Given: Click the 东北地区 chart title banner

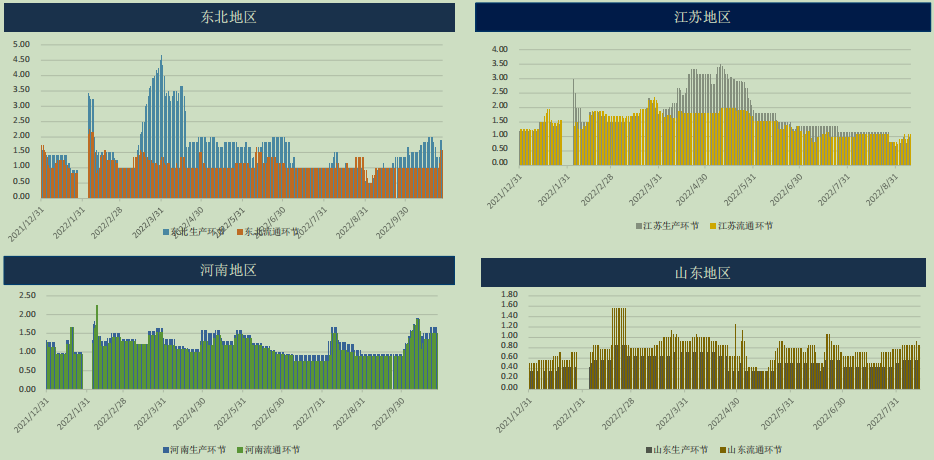Looking at the screenshot, I should point(229,17).
